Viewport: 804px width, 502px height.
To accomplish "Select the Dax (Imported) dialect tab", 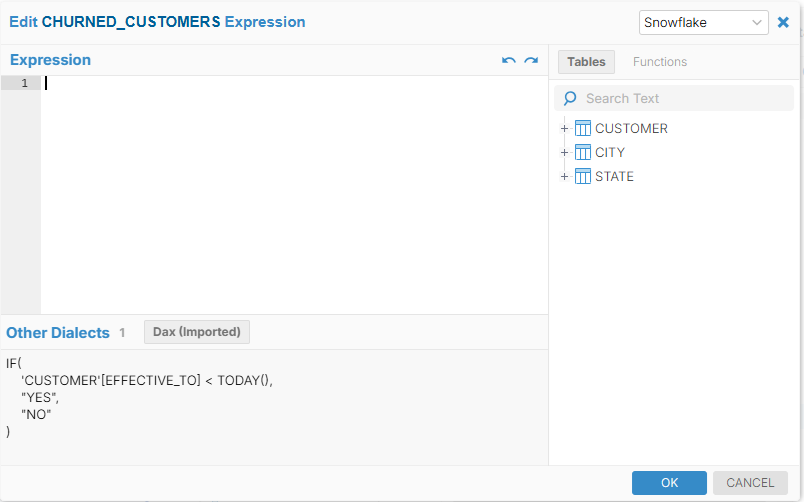I will tap(197, 332).
